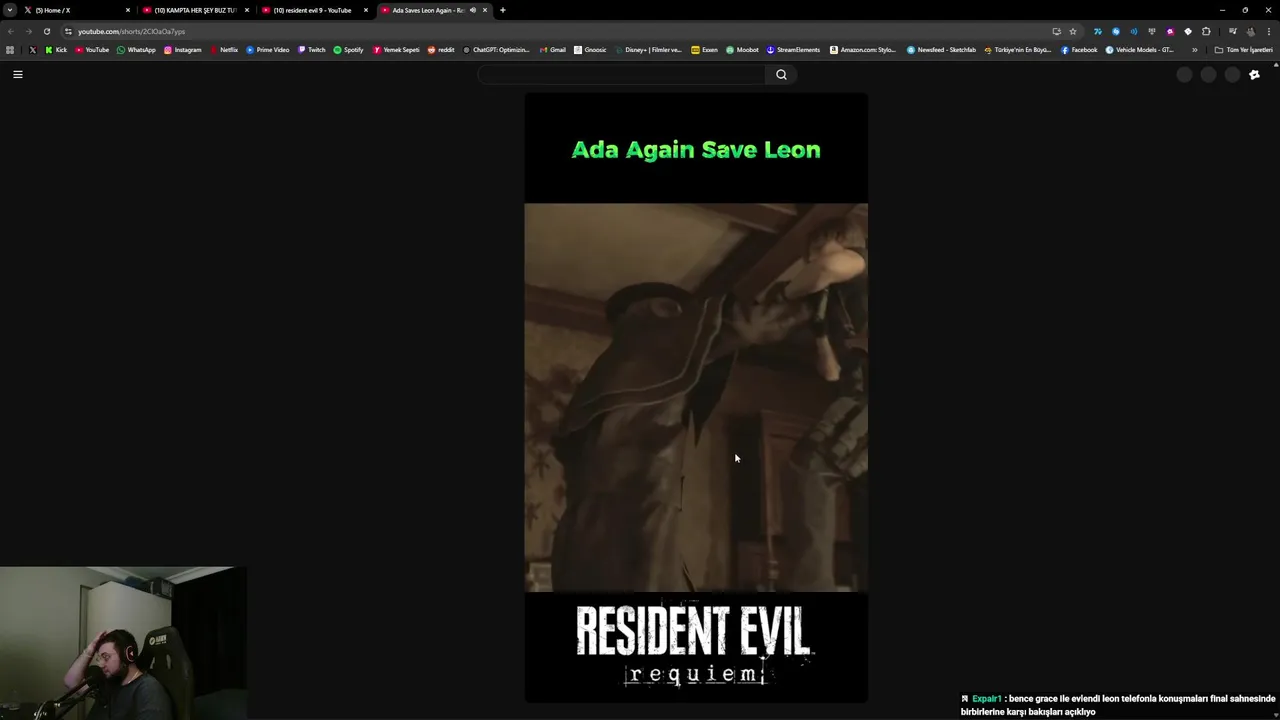The image size is (1280, 720).
Task: Go forward one page in browser
Action: tap(28, 31)
